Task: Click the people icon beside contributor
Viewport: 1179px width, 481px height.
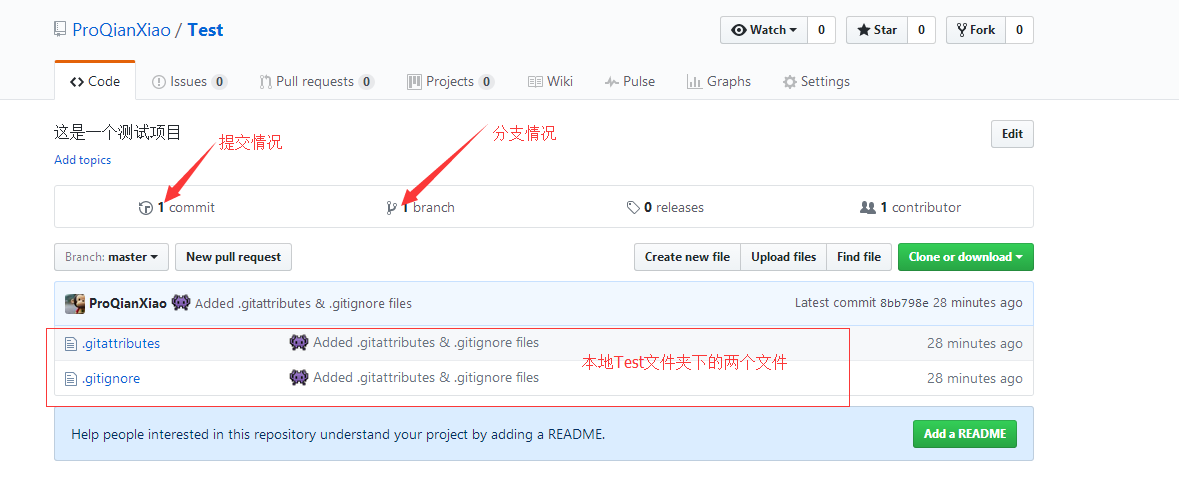Action: 868,207
